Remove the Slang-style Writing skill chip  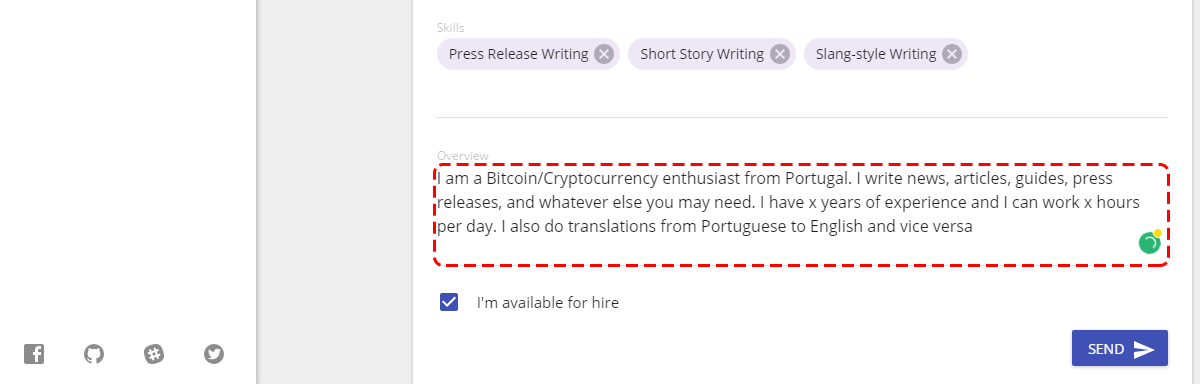pos(952,54)
